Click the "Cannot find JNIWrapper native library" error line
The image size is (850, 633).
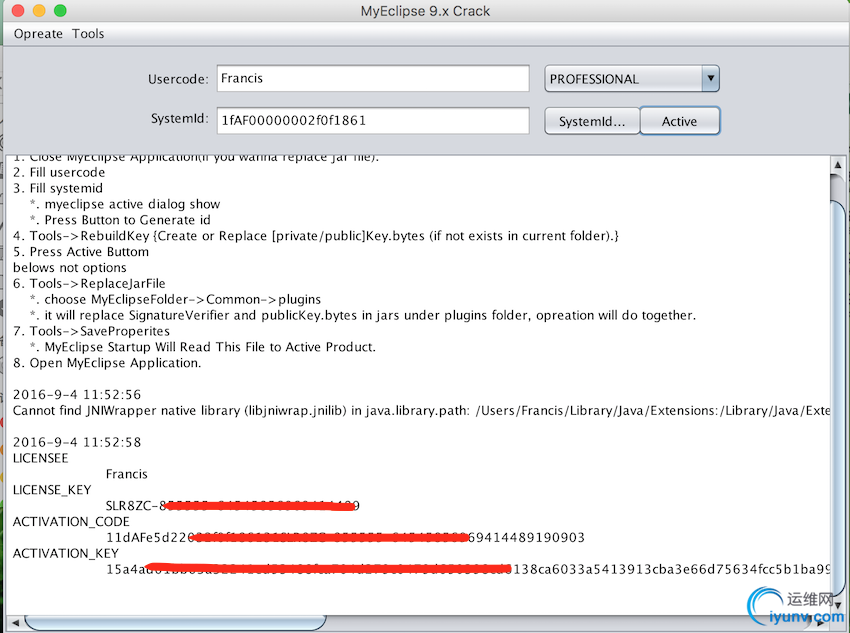point(421,411)
